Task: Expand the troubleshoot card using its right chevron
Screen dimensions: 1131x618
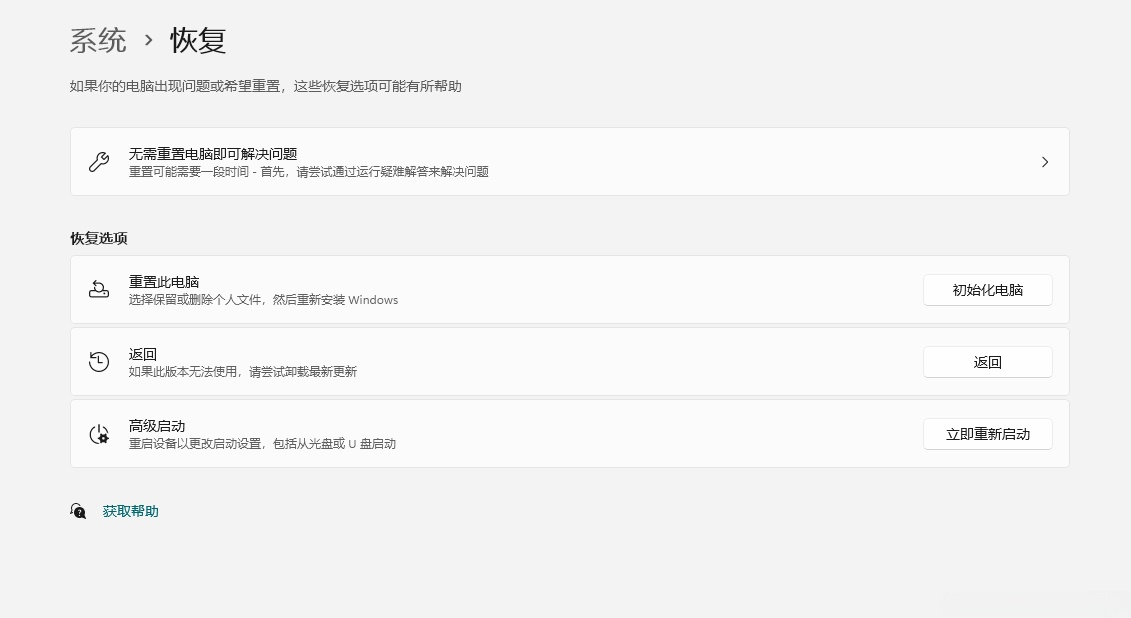Action: pyautogui.click(x=1045, y=162)
